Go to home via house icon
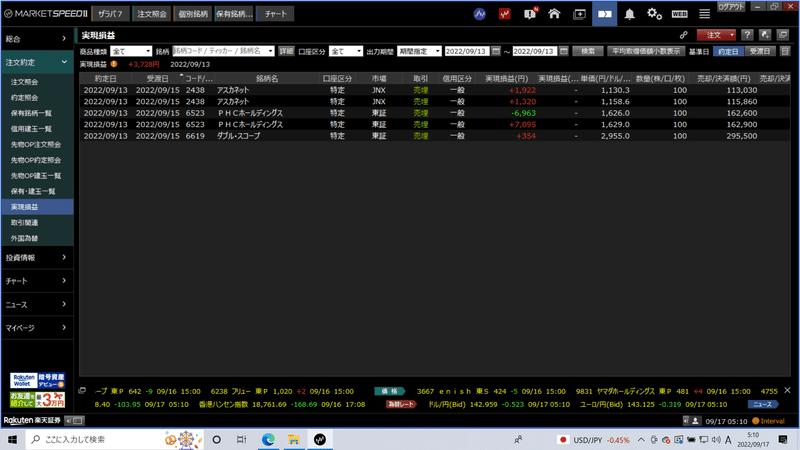800x450 pixels. point(554,14)
